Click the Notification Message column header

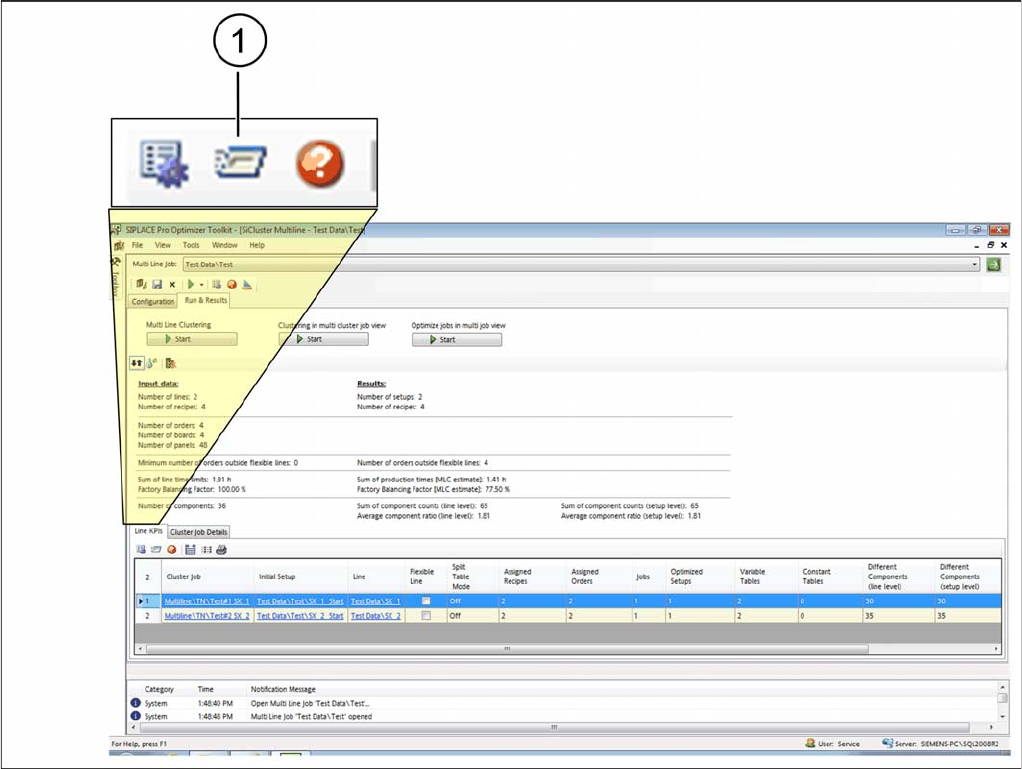click(x=283, y=689)
